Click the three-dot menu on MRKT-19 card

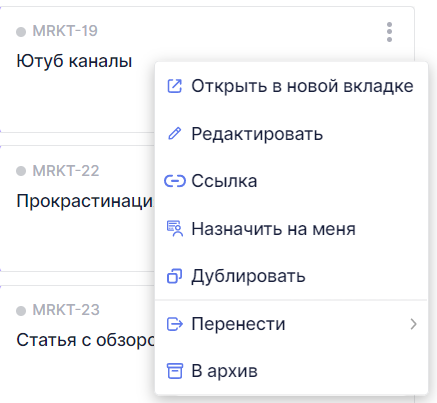(389, 32)
